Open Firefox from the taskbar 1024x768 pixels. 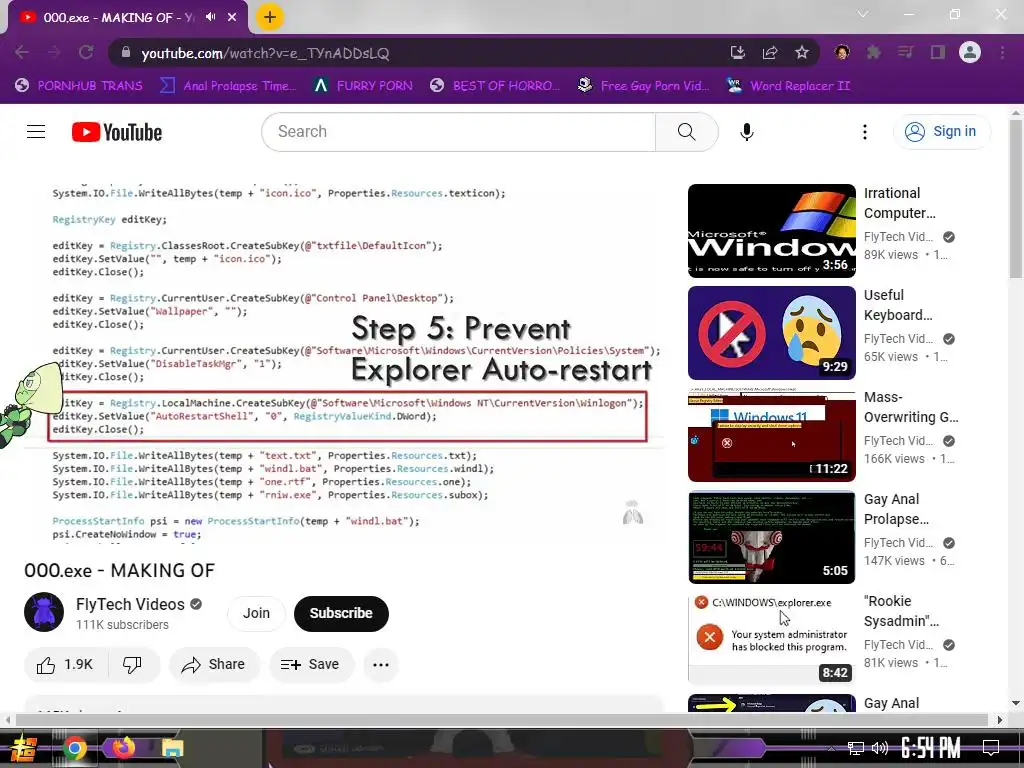(x=123, y=748)
